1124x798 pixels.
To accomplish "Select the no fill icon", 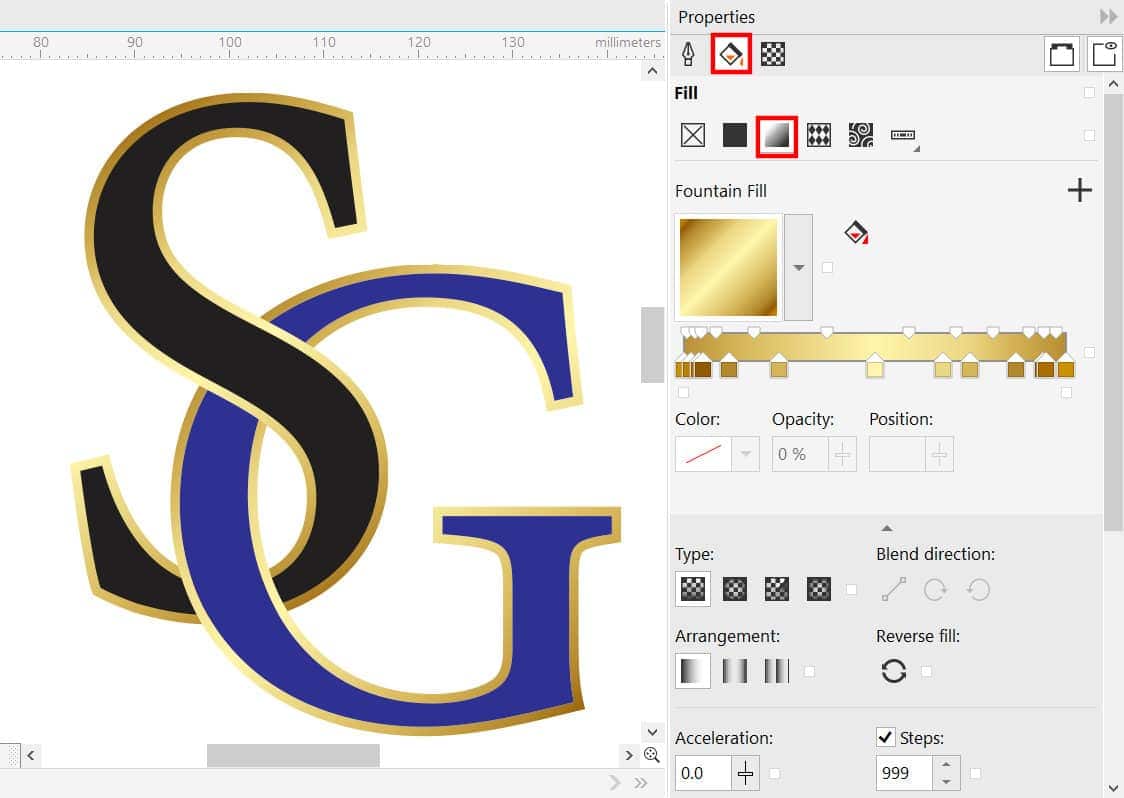I will tap(692, 136).
